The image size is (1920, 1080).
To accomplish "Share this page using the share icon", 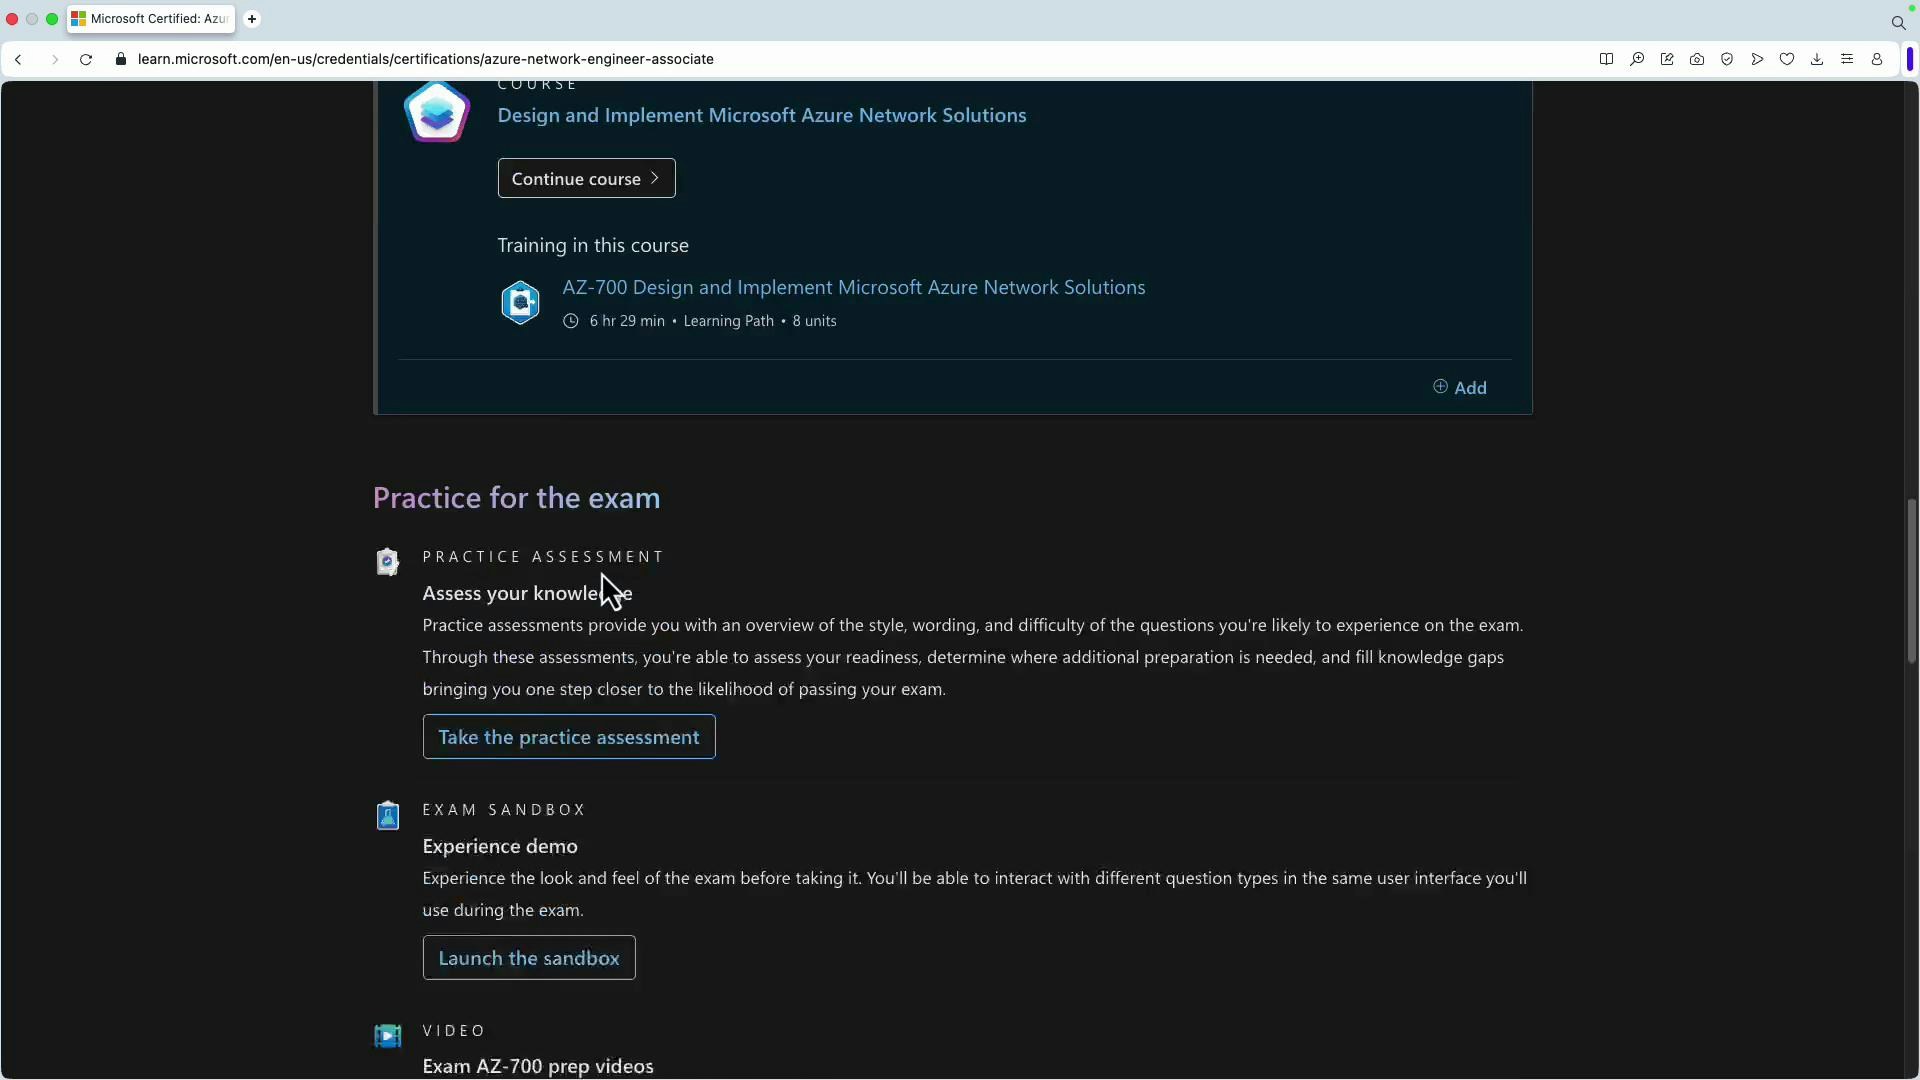I will 1757,59.
